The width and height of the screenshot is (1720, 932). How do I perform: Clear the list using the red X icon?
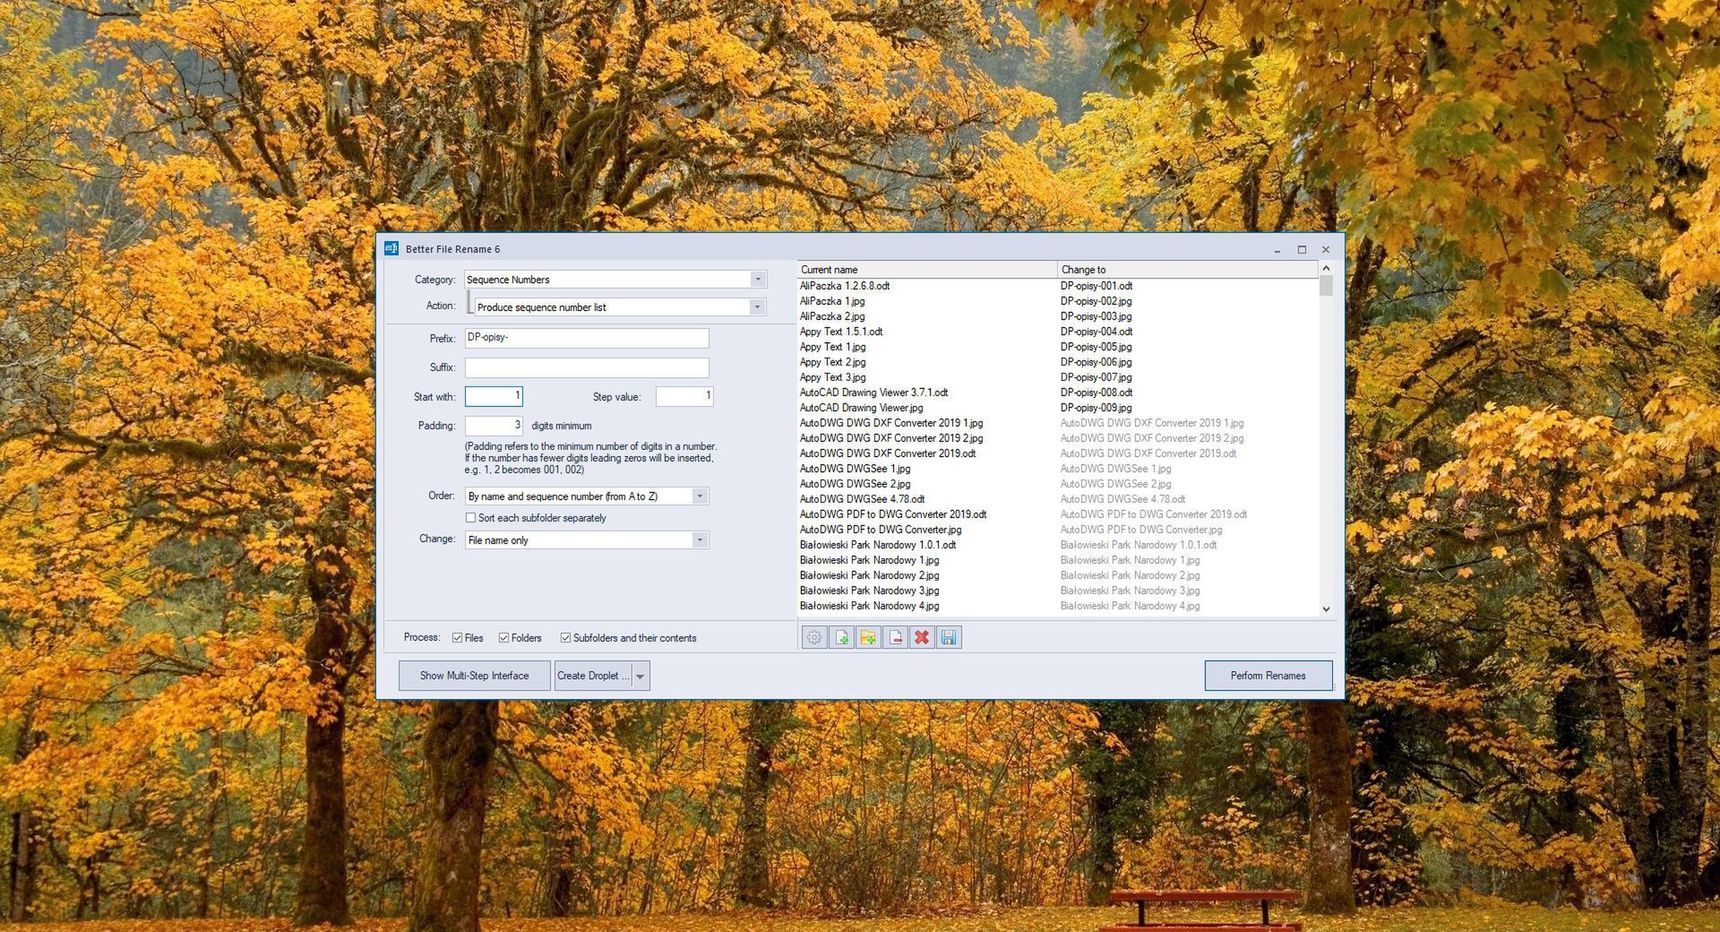tap(922, 637)
